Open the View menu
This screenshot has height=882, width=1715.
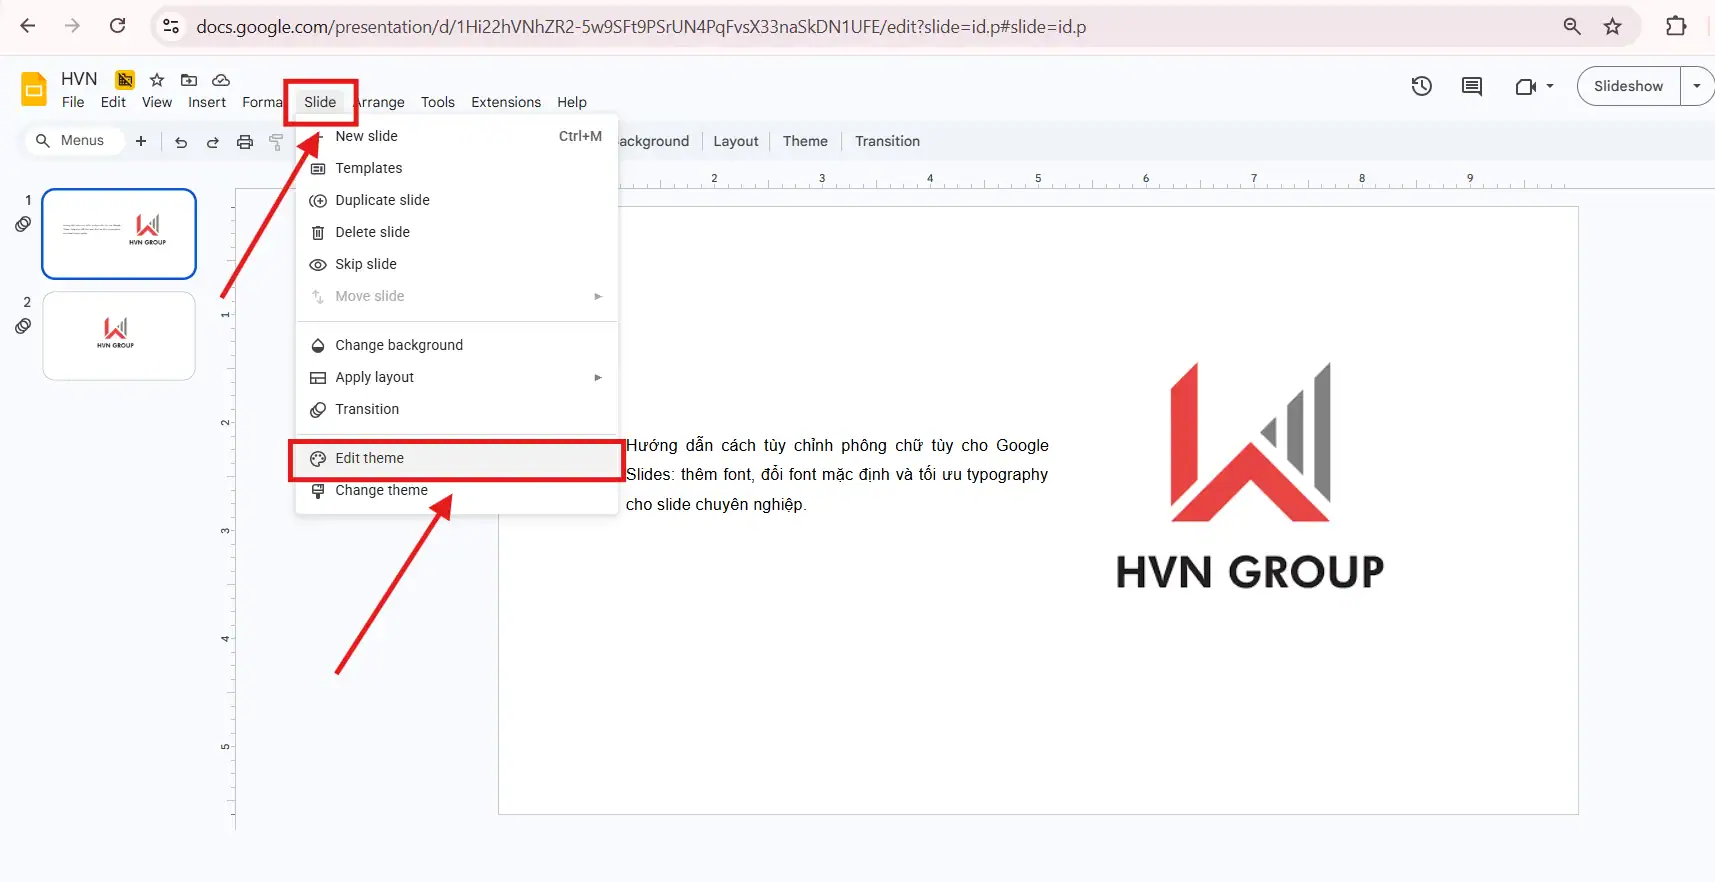click(157, 102)
